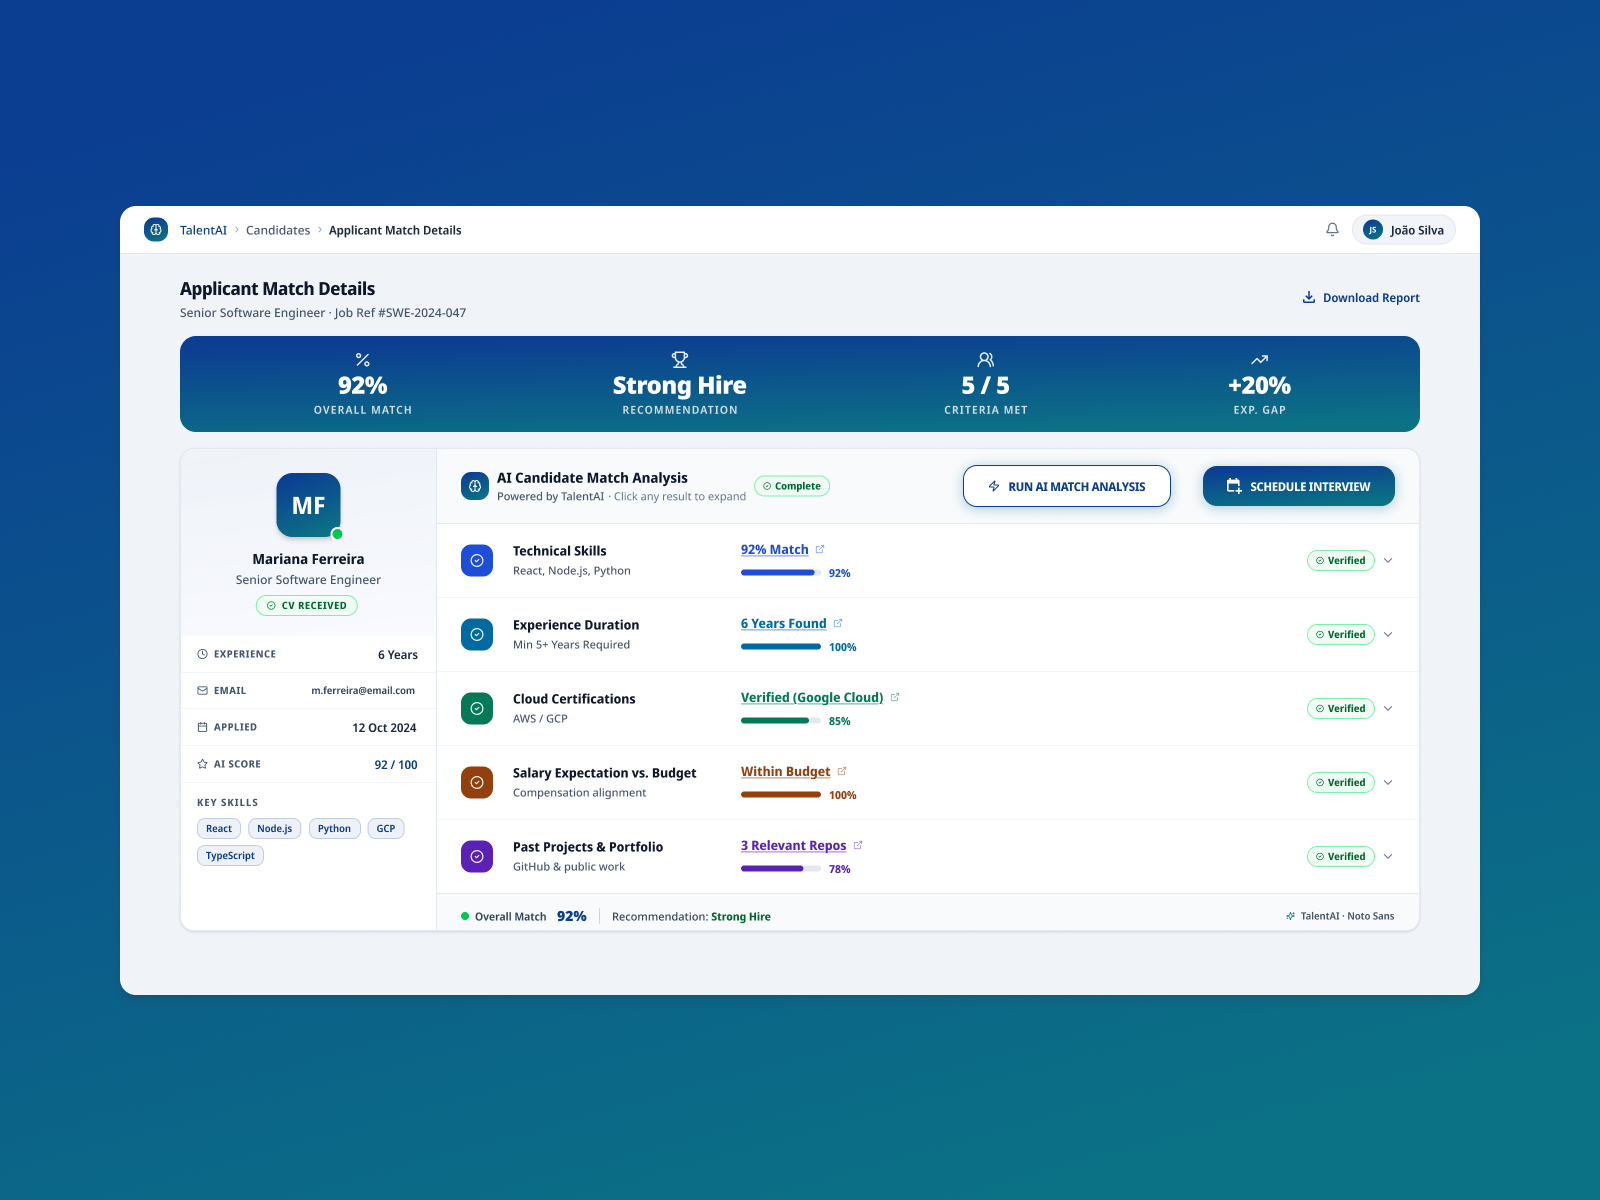This screenshot has height=1200, width=1600.
Task: Click Verified badge on Cloud Certifications row
Action: pos(1341,709)
